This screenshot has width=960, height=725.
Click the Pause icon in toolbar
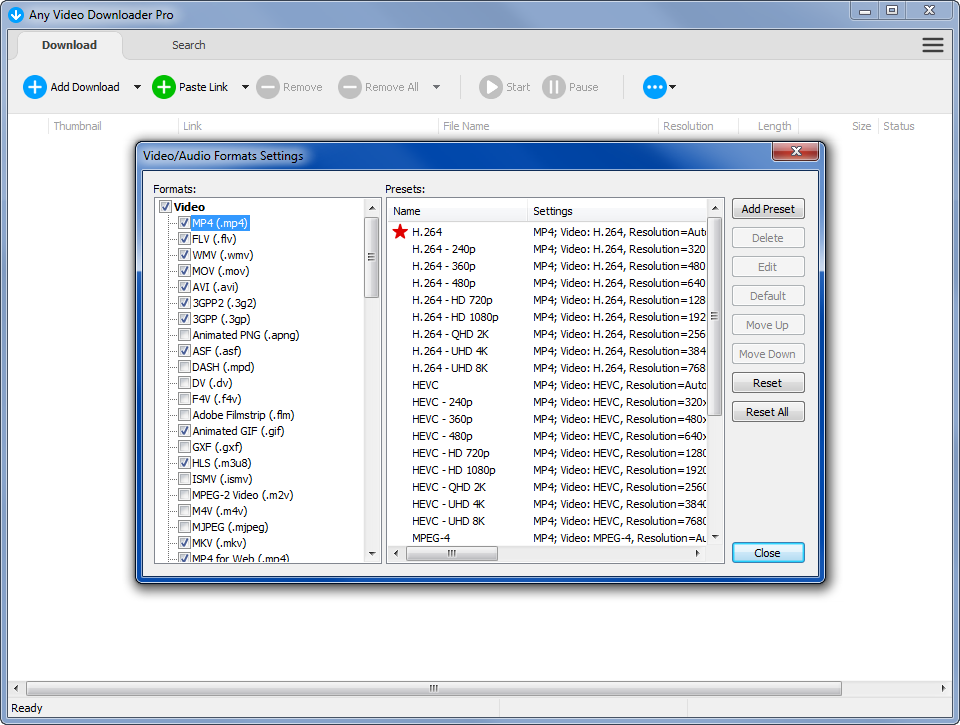pyautogui.click(x=553, y=87)
